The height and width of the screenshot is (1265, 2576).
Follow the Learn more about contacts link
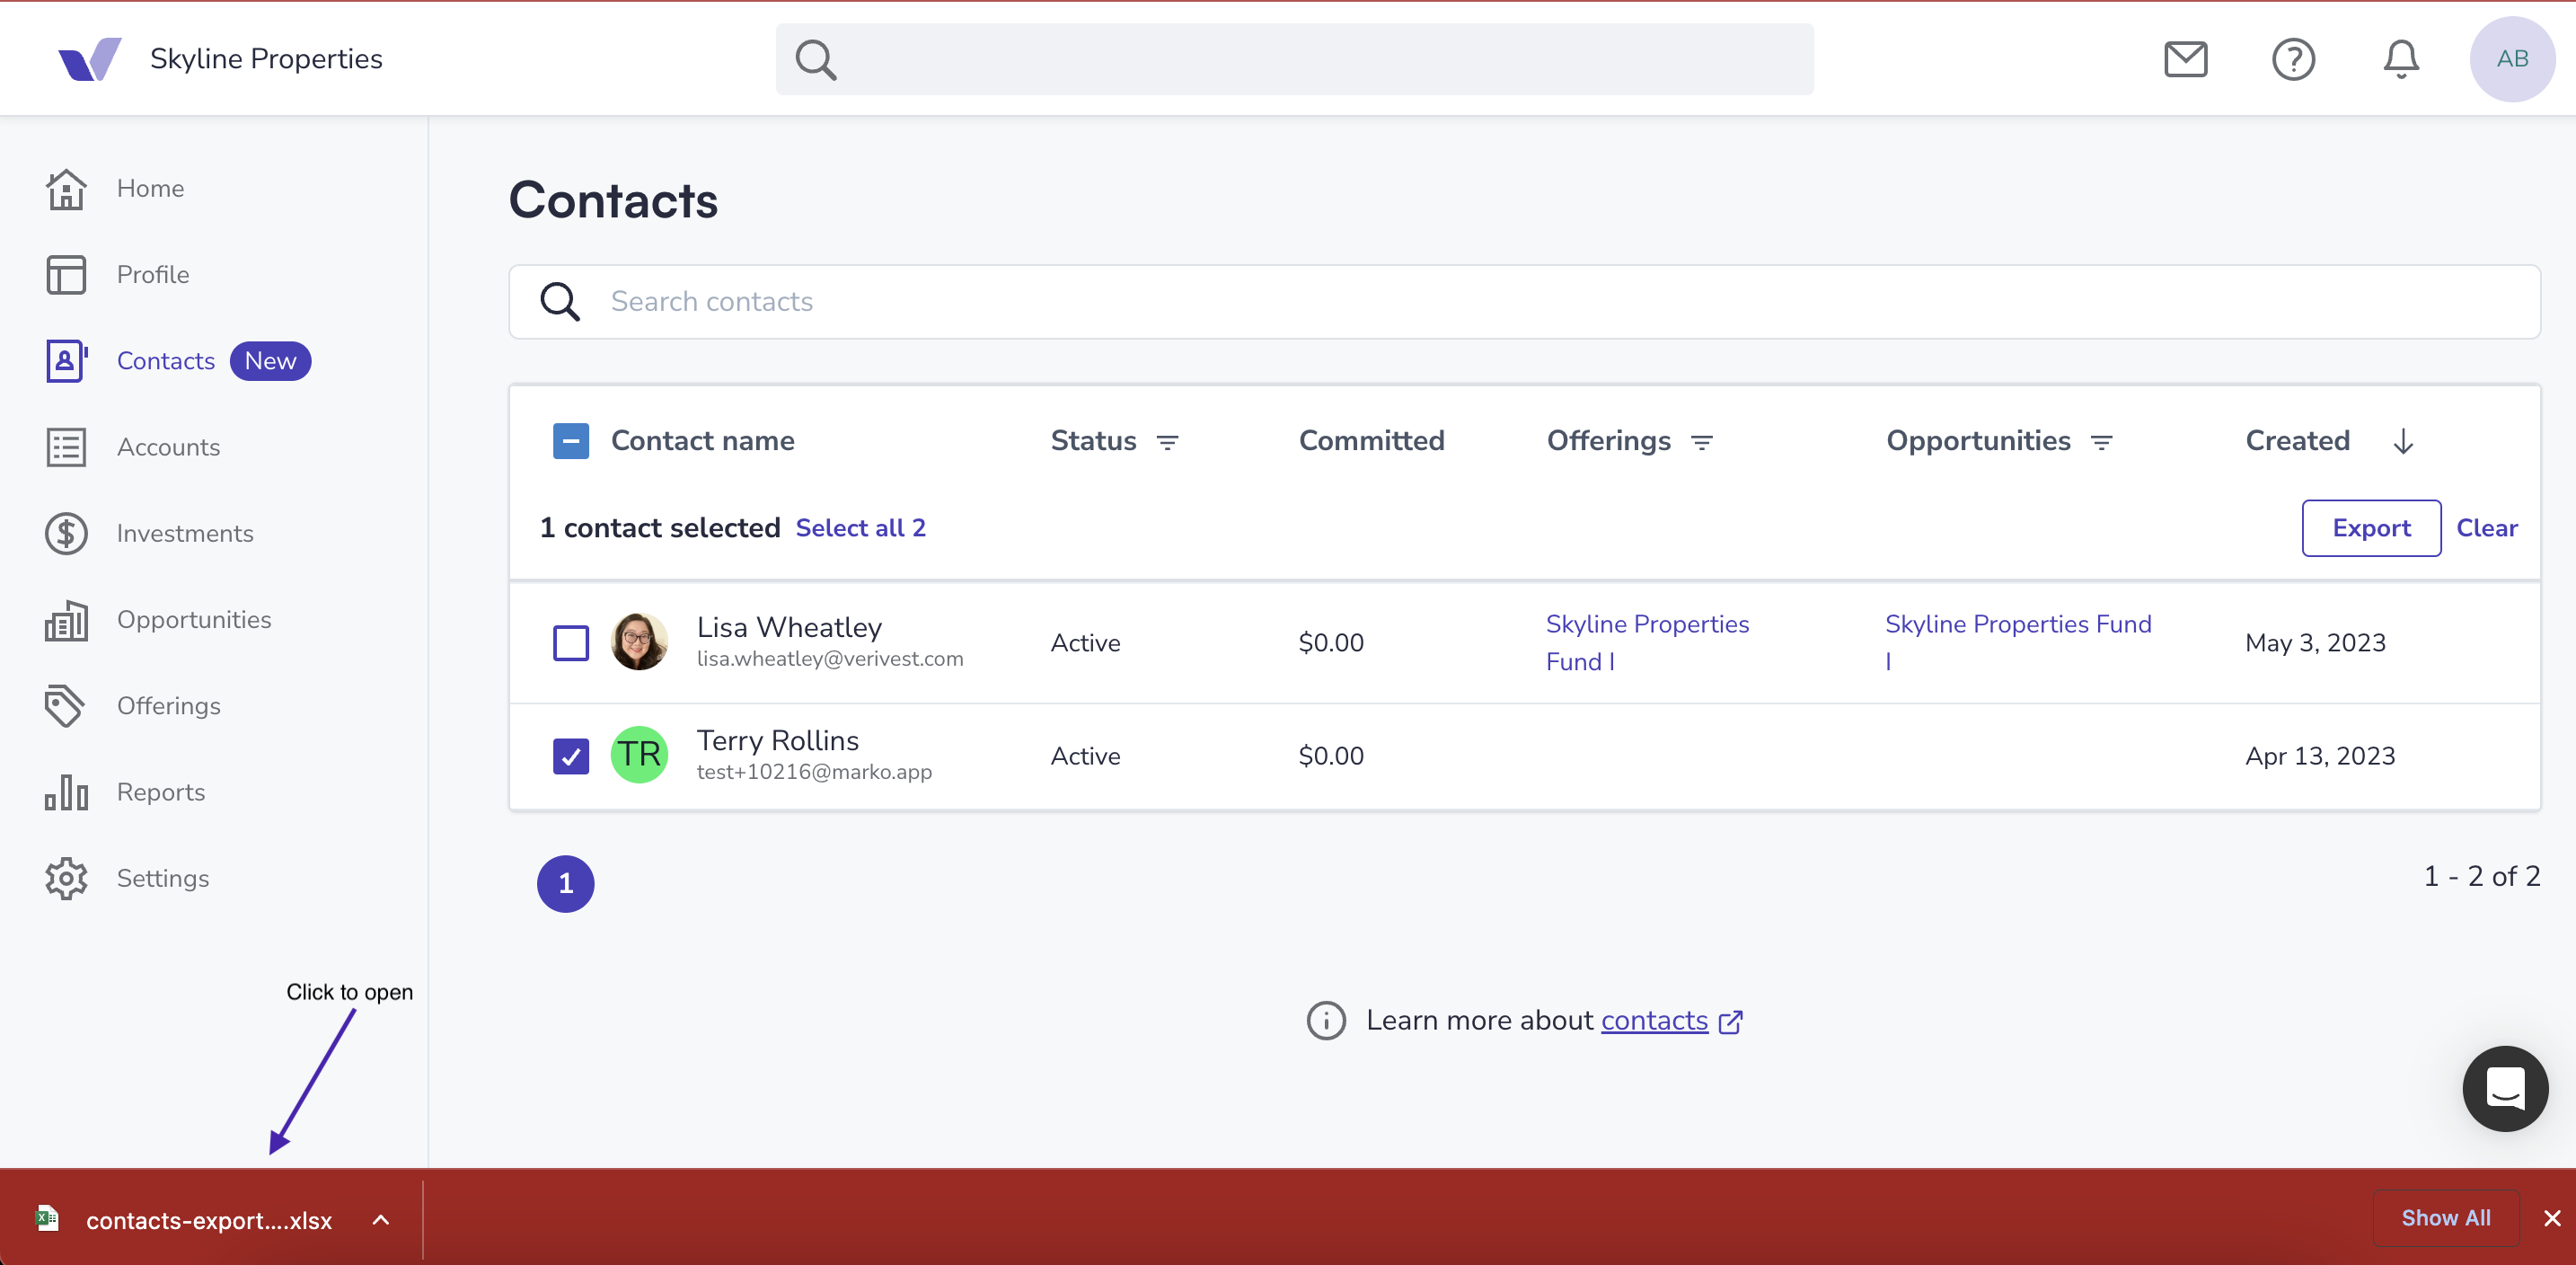coord(1654,1020)
